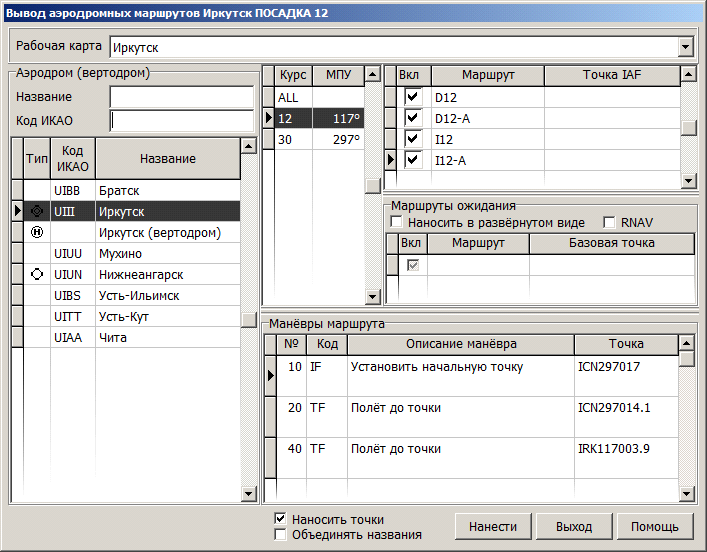
Task: Sort by Название column header
Action: [167, 159]
